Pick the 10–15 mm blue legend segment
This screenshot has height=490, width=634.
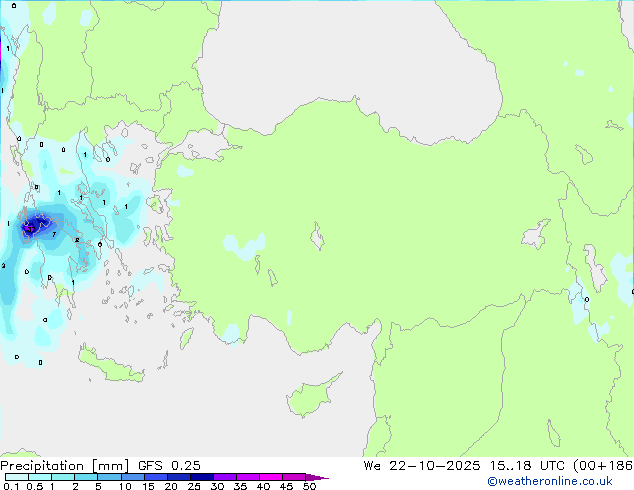(x=132, y=477)
